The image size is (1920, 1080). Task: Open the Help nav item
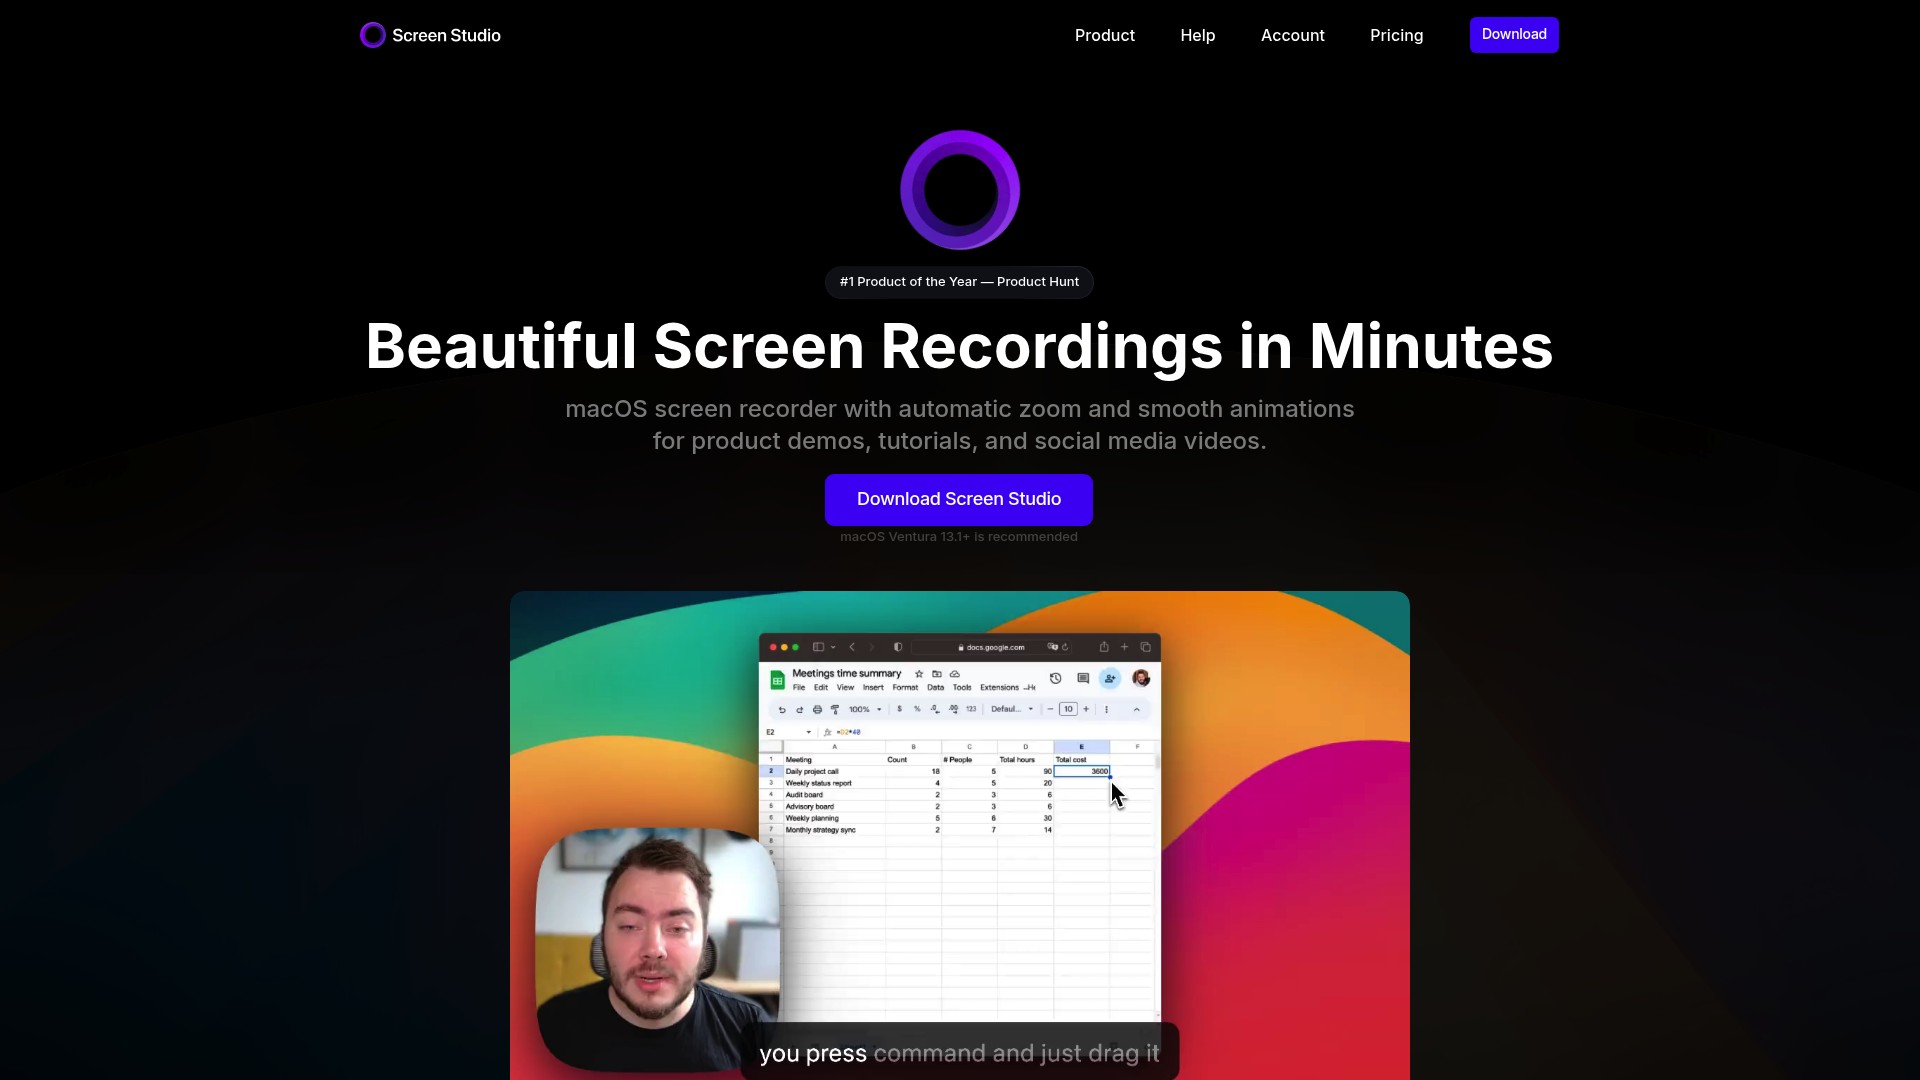point(1197,35)
